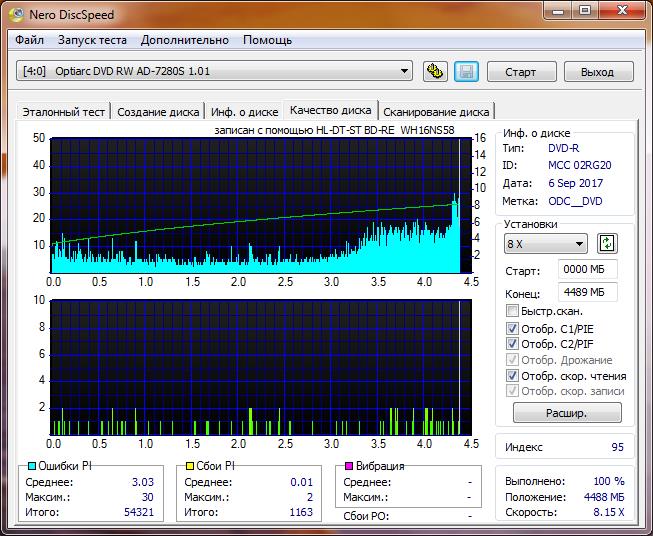This screenshot has width=653, height=536.
Task: Enable the Быстр.скан. checkbox
Action: pyautogui.click(x=513, y=311)
